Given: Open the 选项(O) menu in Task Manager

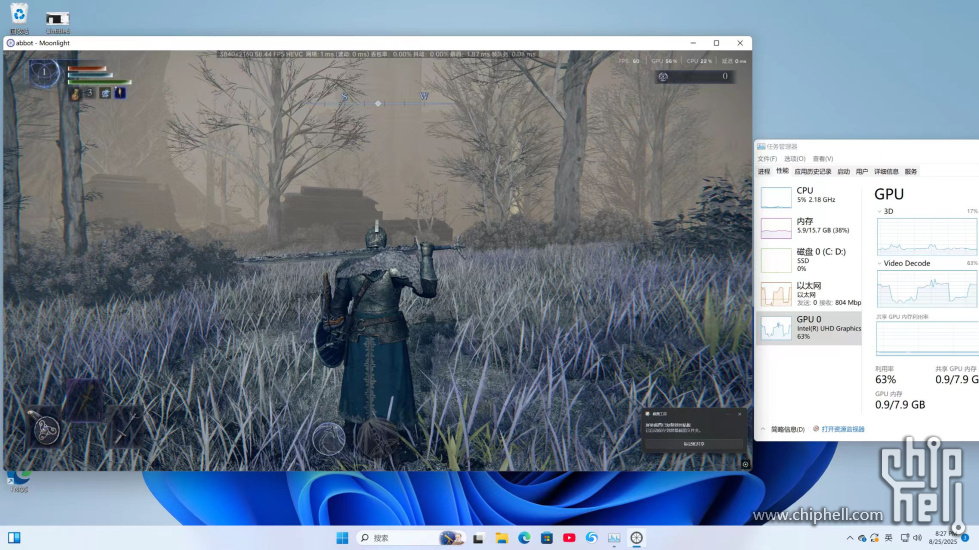Looking at the screenshot, I should [794, 159].
